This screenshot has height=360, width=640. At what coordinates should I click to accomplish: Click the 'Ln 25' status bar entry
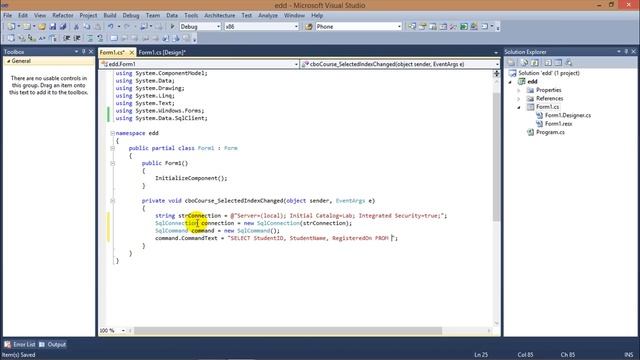481,355
